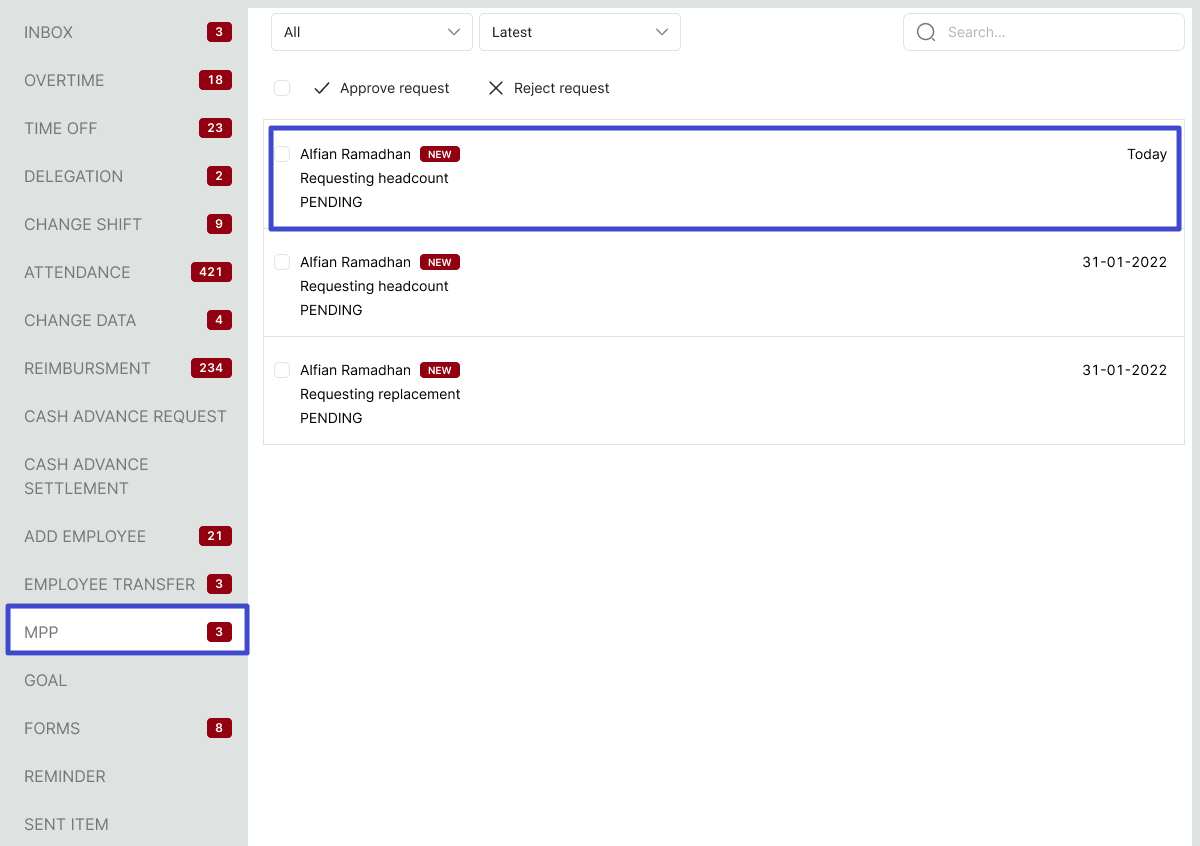Screen dimensions: 1200x846
Task: Click the X icon for Reject request
Action: 496,88
